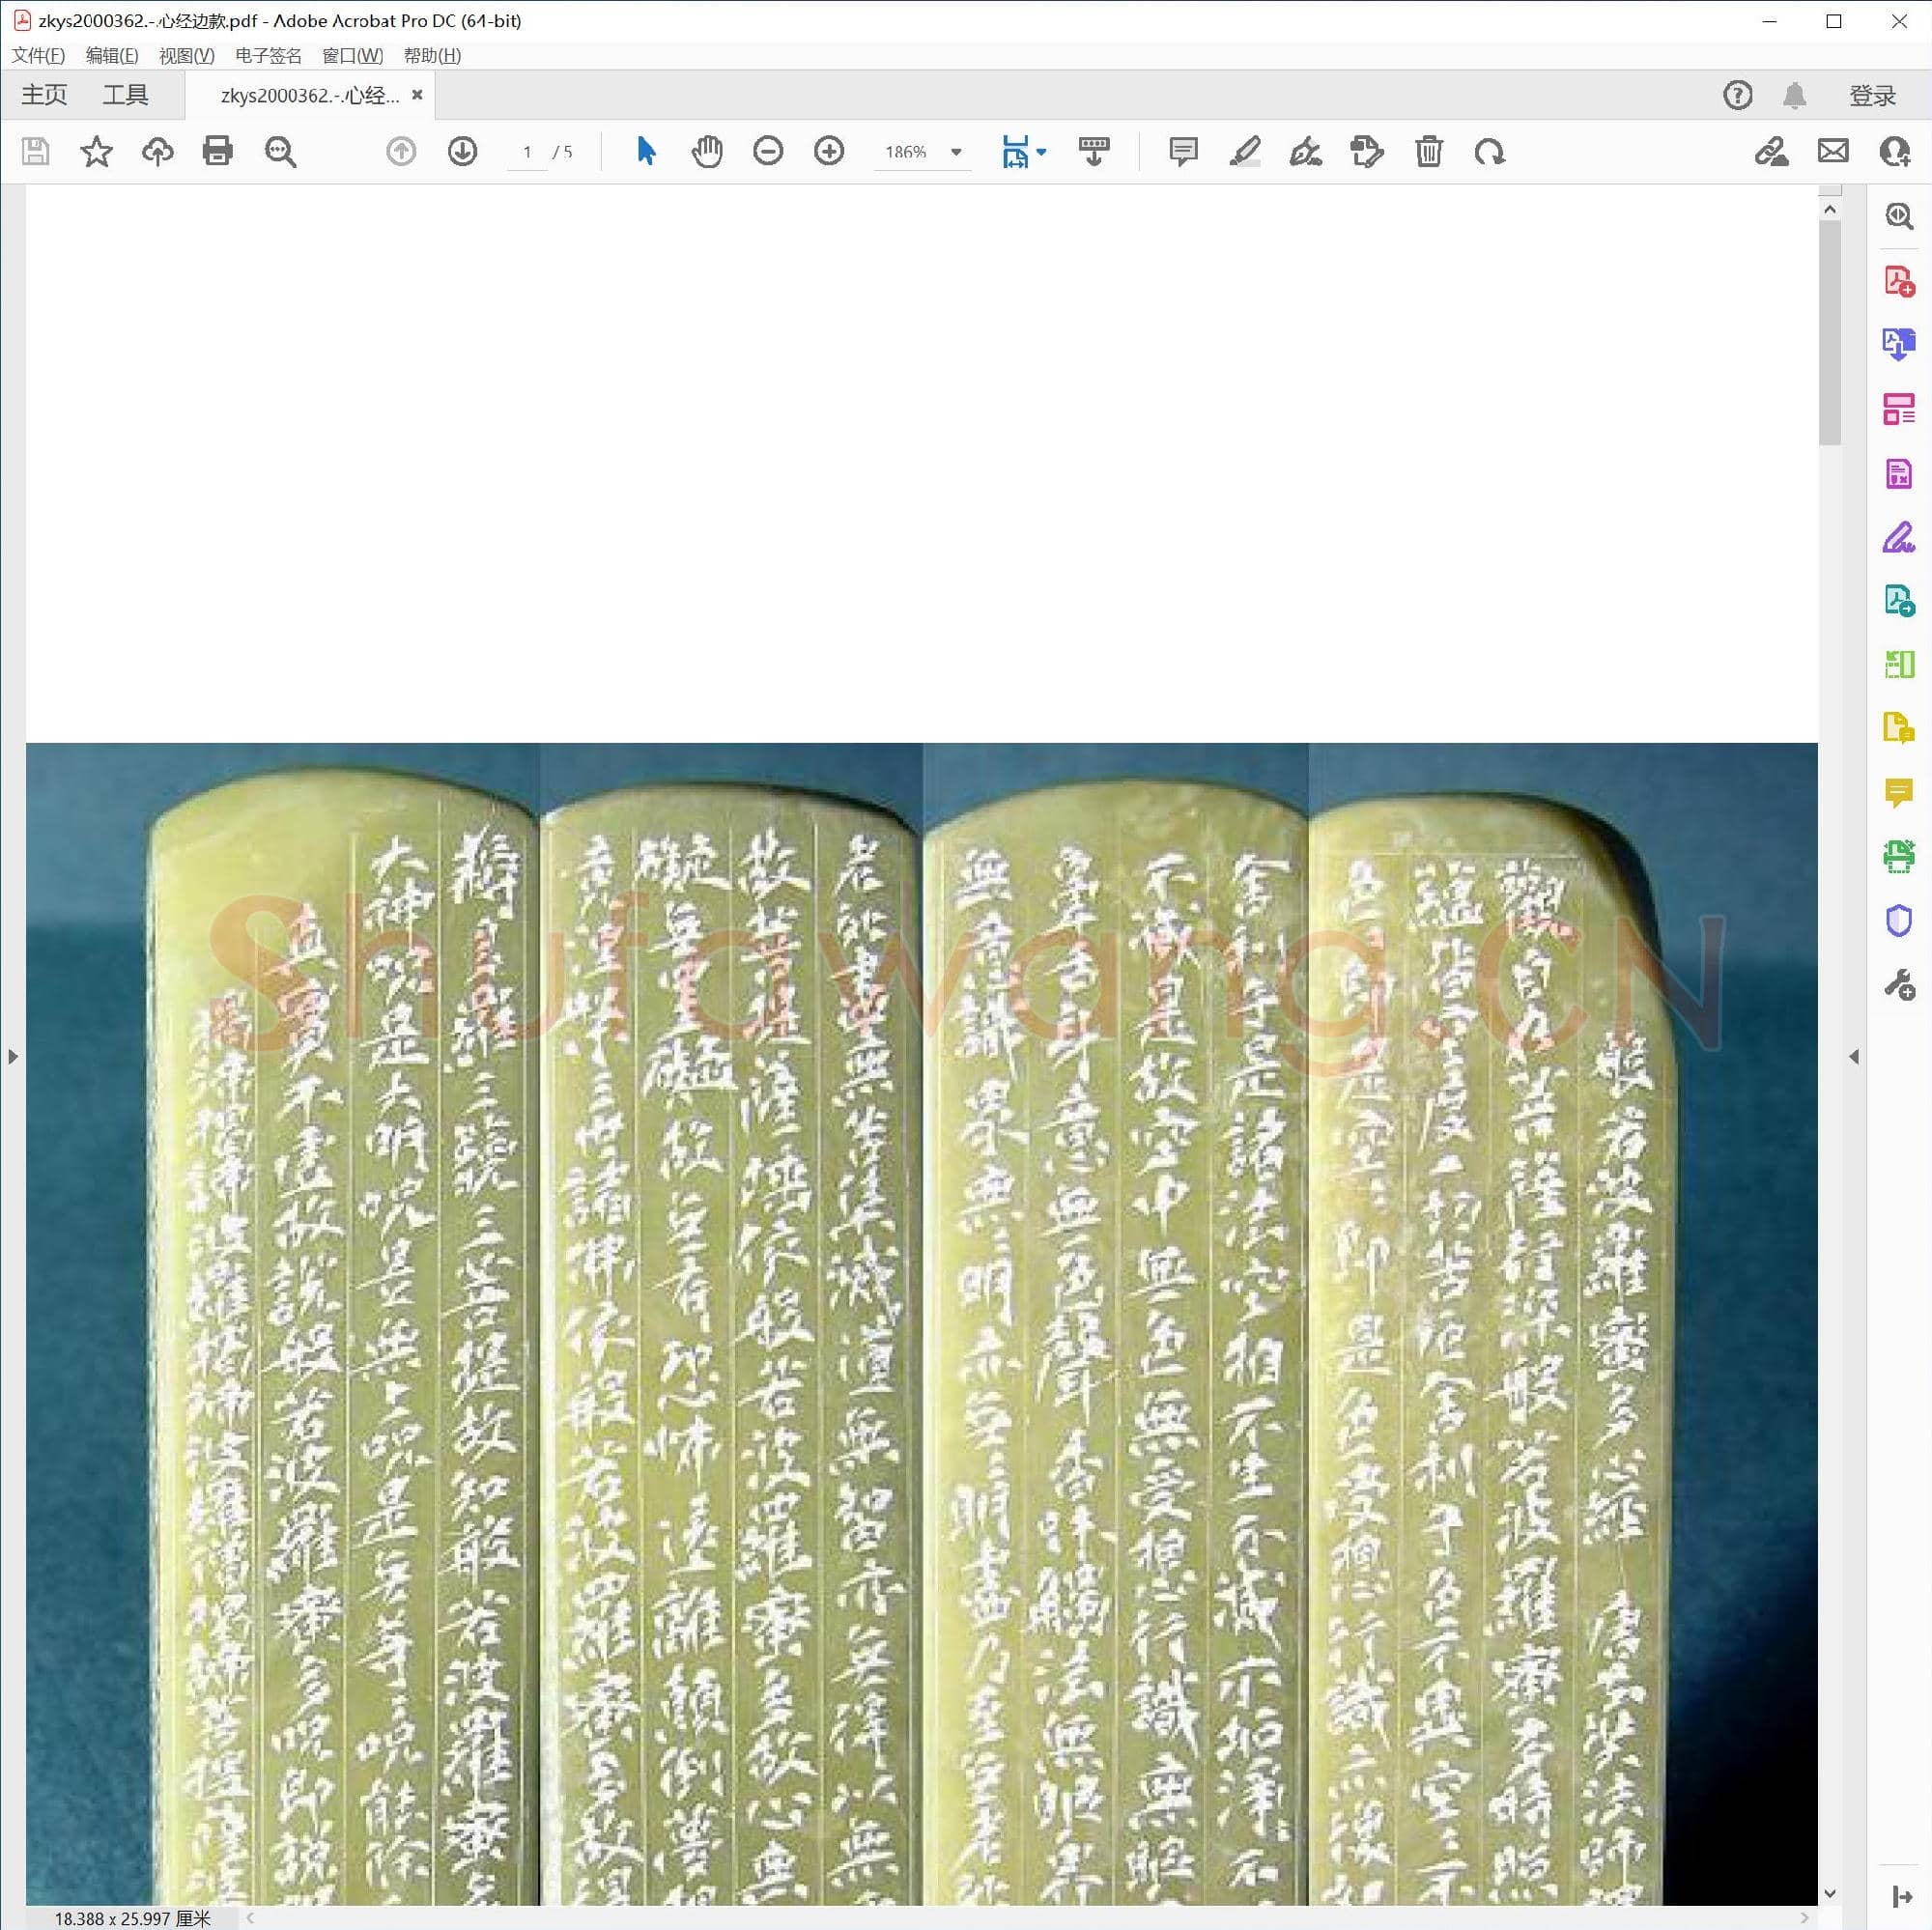Click the delete trash icon
Viewport: 1932px width, 1930px height.
(1429, 151)
